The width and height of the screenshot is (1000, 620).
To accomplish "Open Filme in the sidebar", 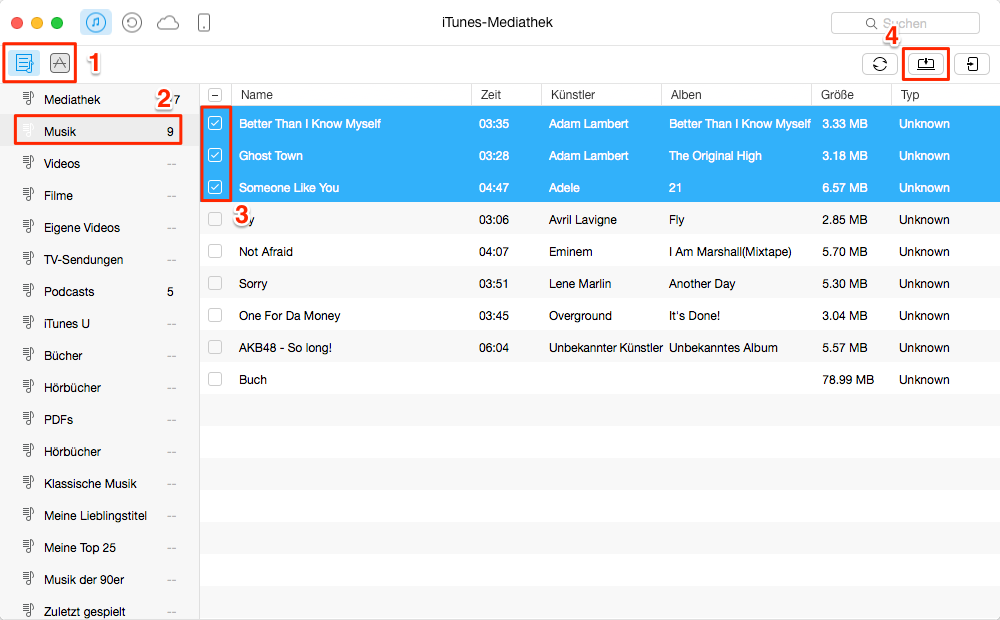I will pos(99,195).
